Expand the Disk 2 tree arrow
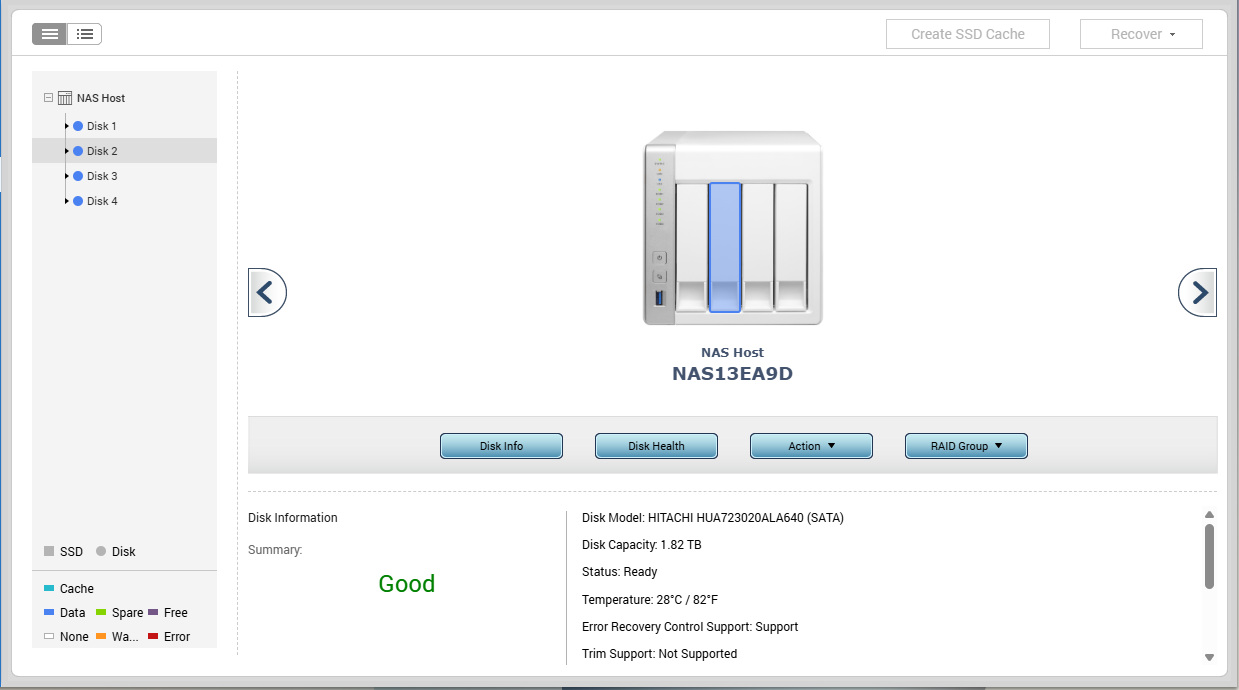Viewport: 1239px width, 690px height. coord(67,151)
